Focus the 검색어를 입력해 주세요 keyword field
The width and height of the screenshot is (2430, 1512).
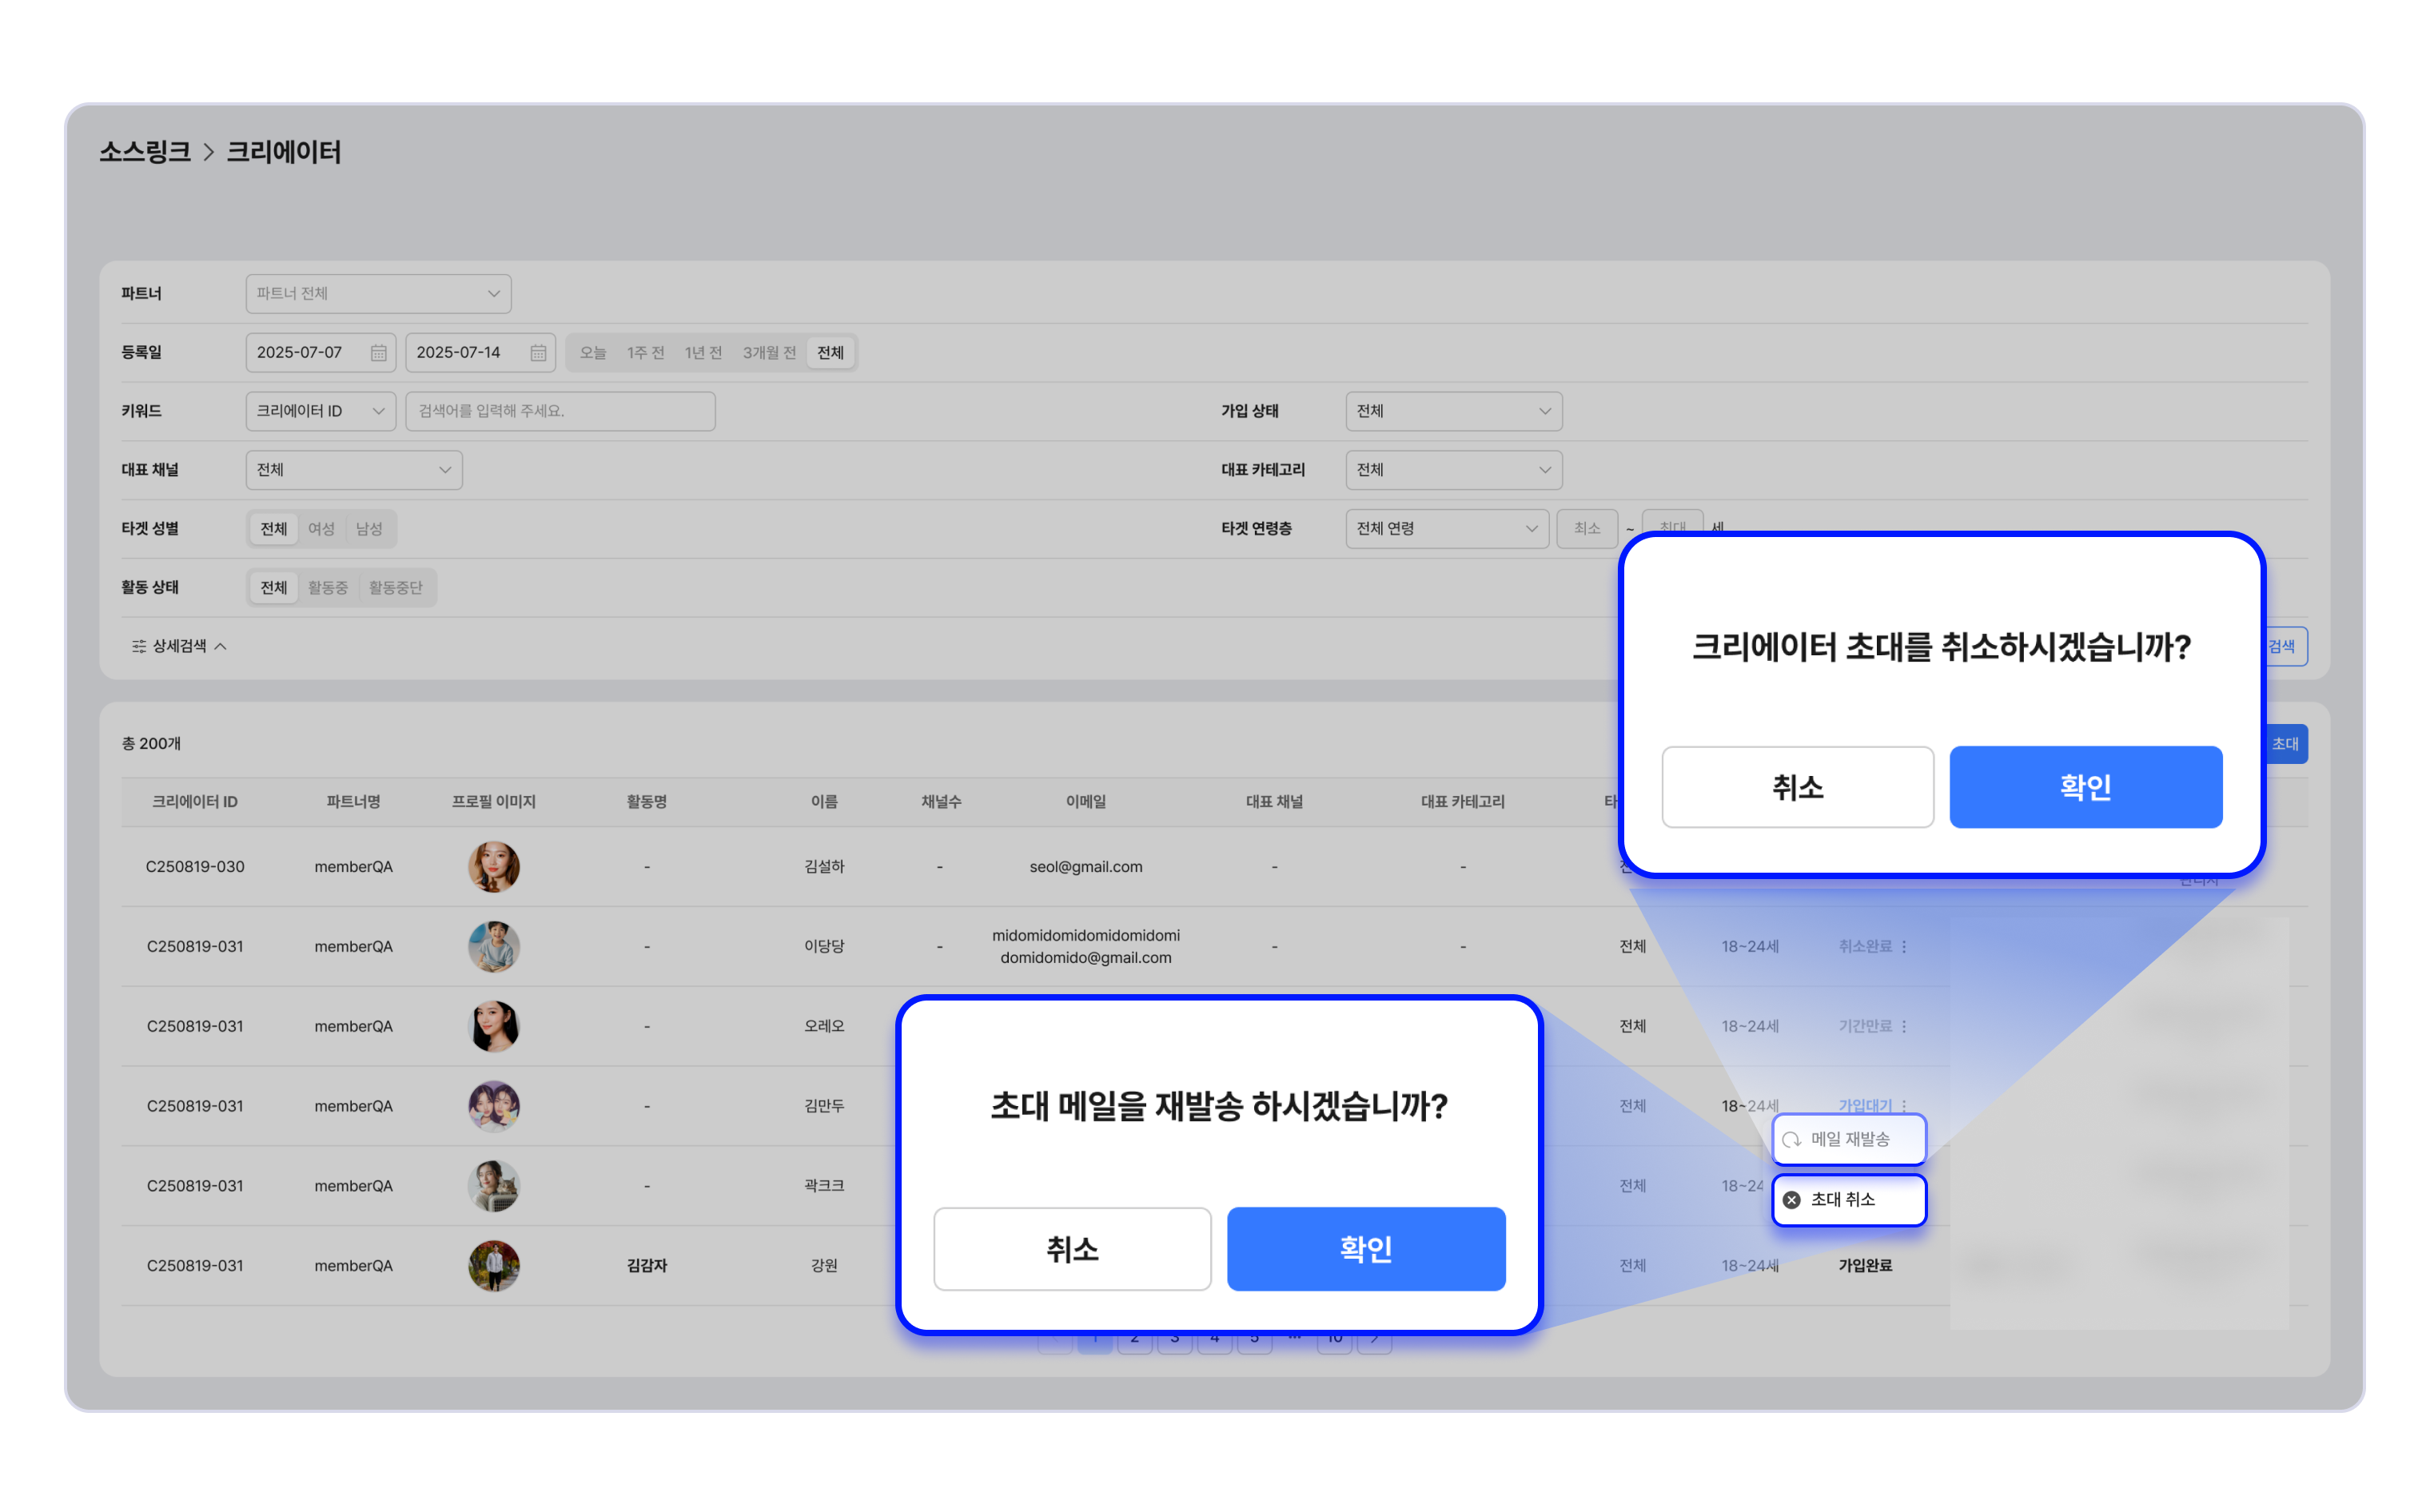coord(561,412)
